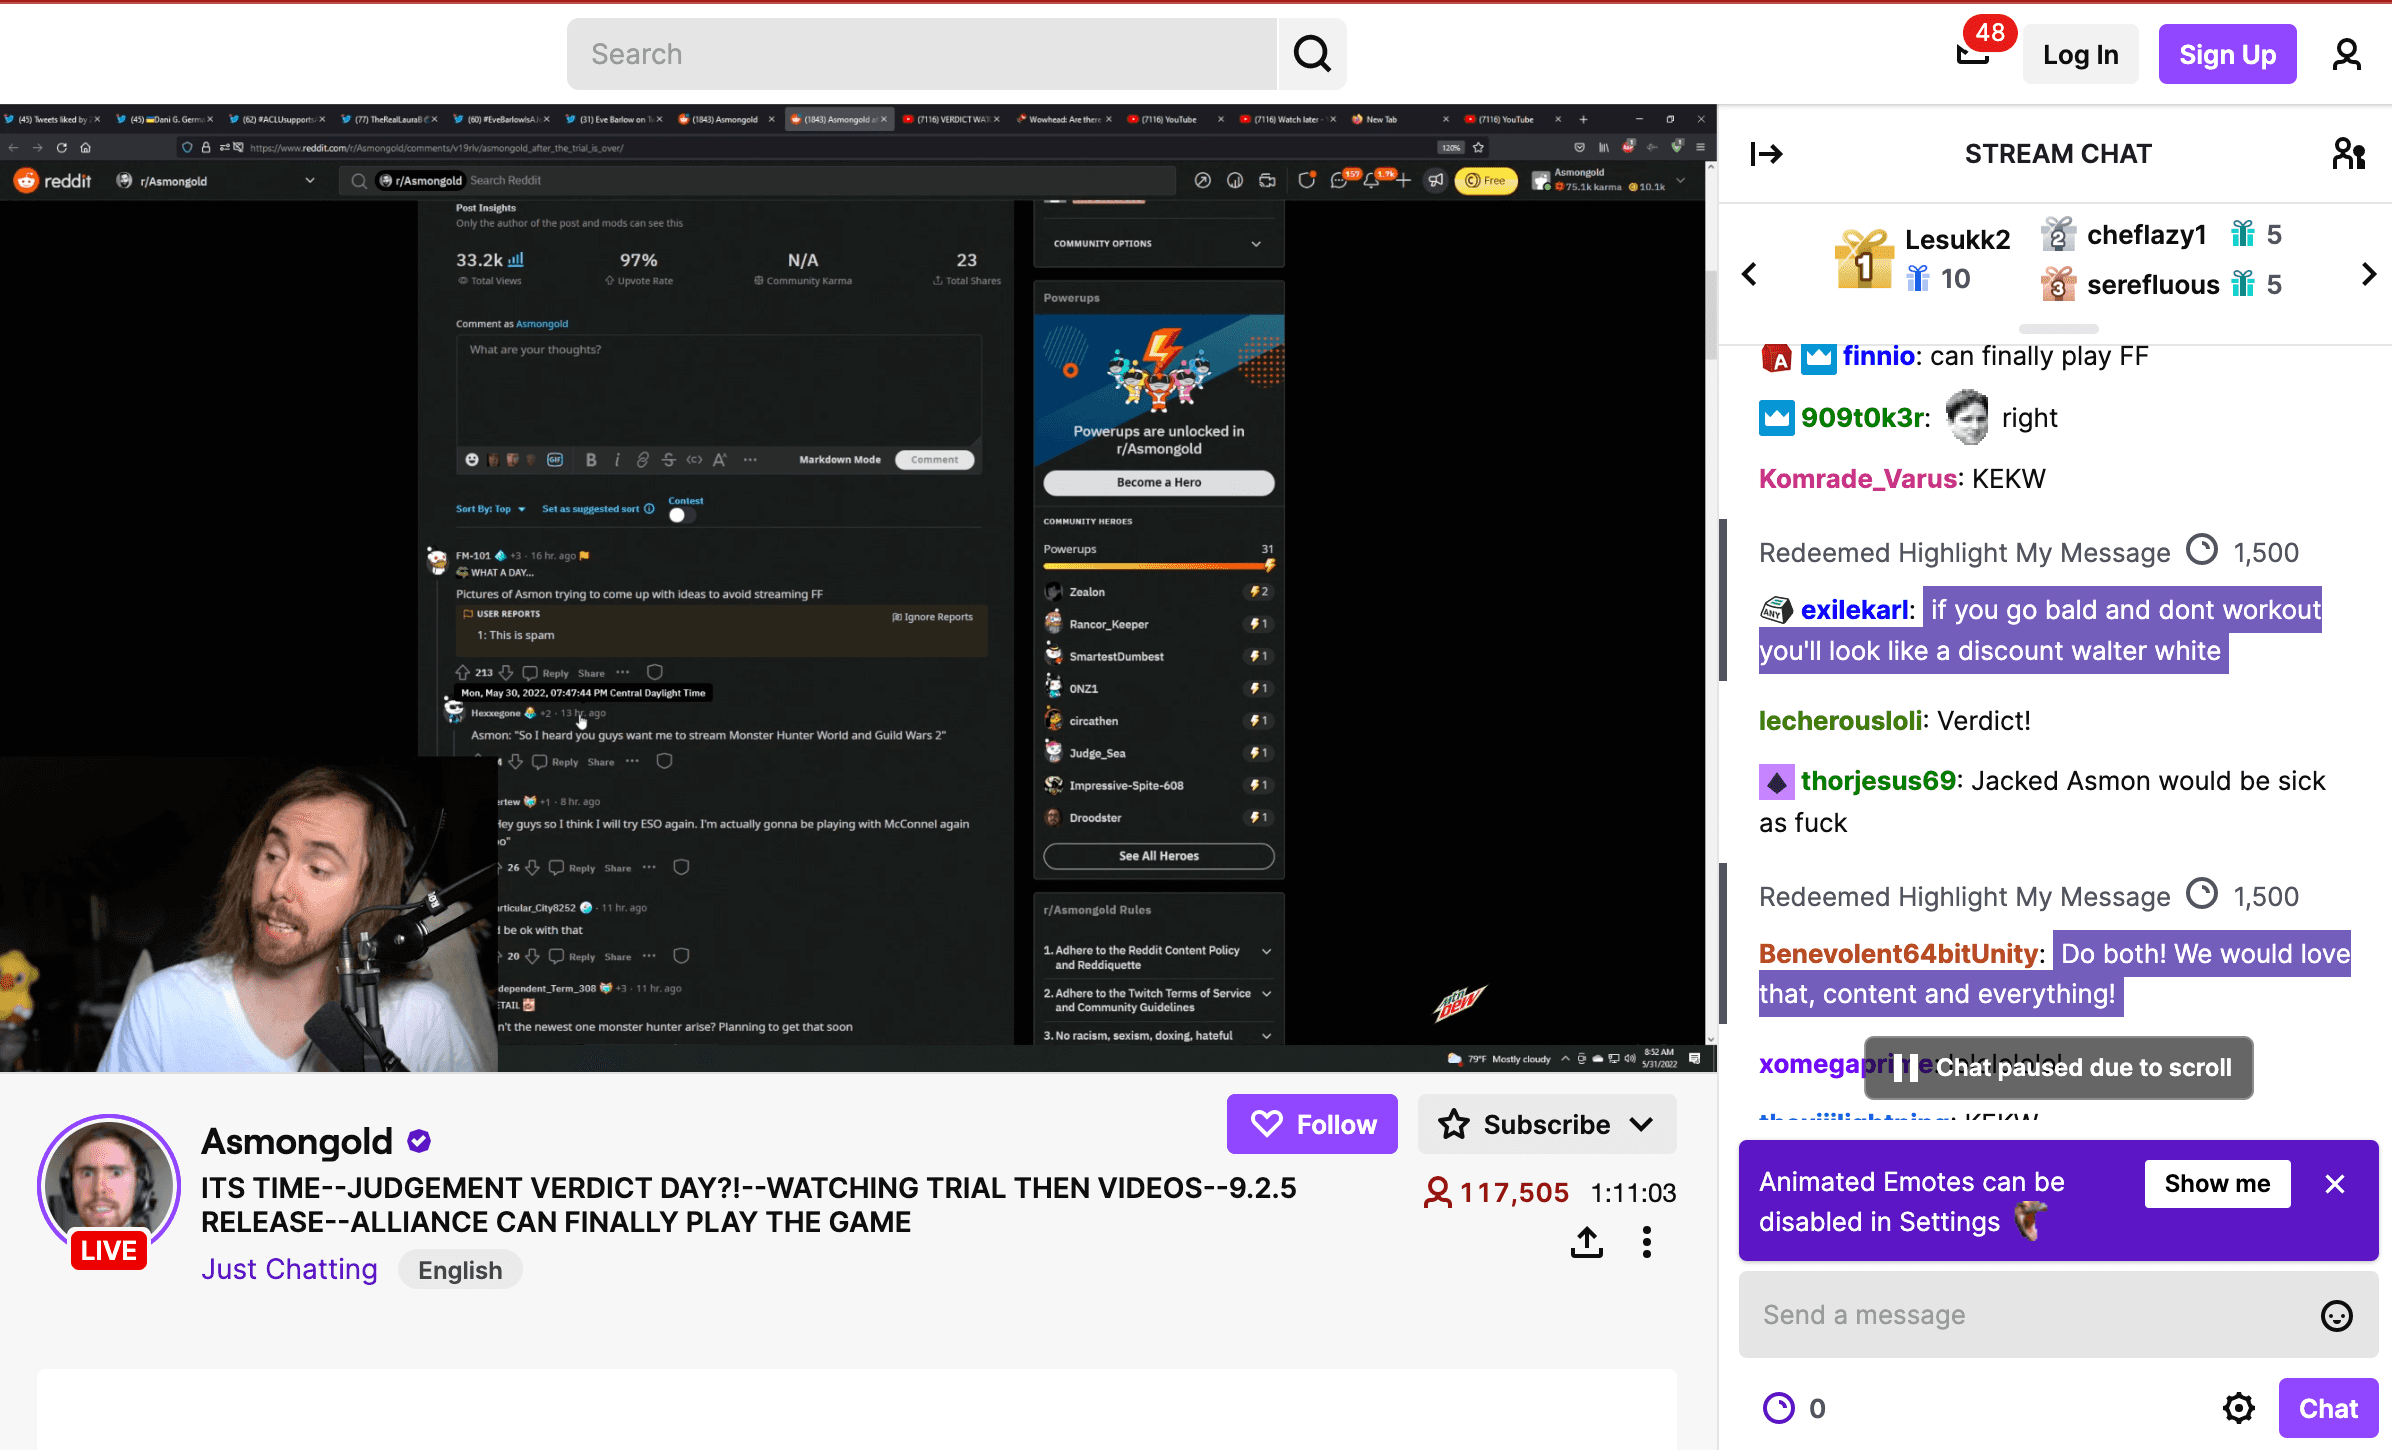Click the Show me button
Image resolution: width=2392 pixels, height=1450 pixels.
click(2217, 1184)
